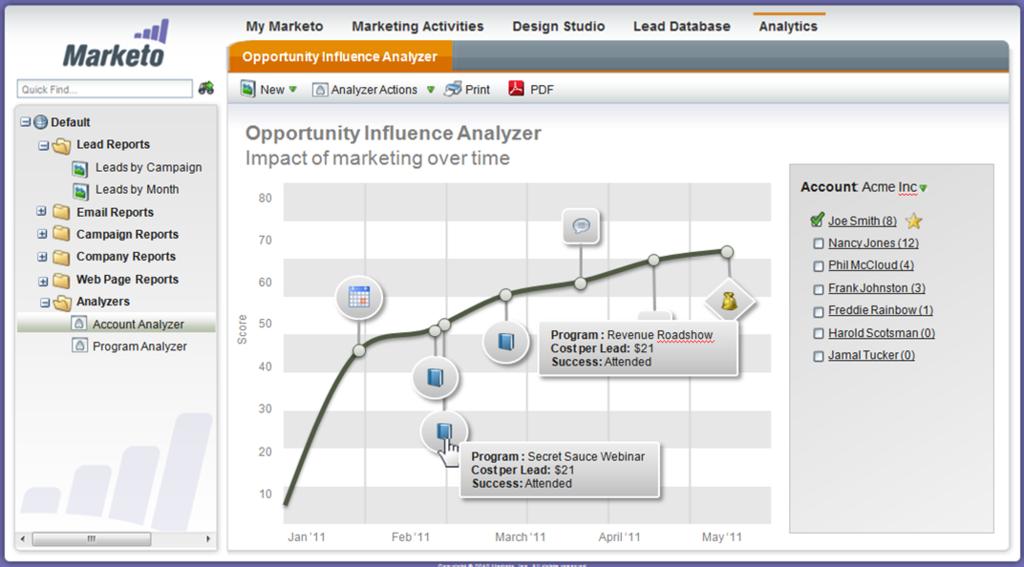Open the Marketing Activities tab
Viewport: 1024px width, 567px height.
pyautogui.click(x=418, y=27)
